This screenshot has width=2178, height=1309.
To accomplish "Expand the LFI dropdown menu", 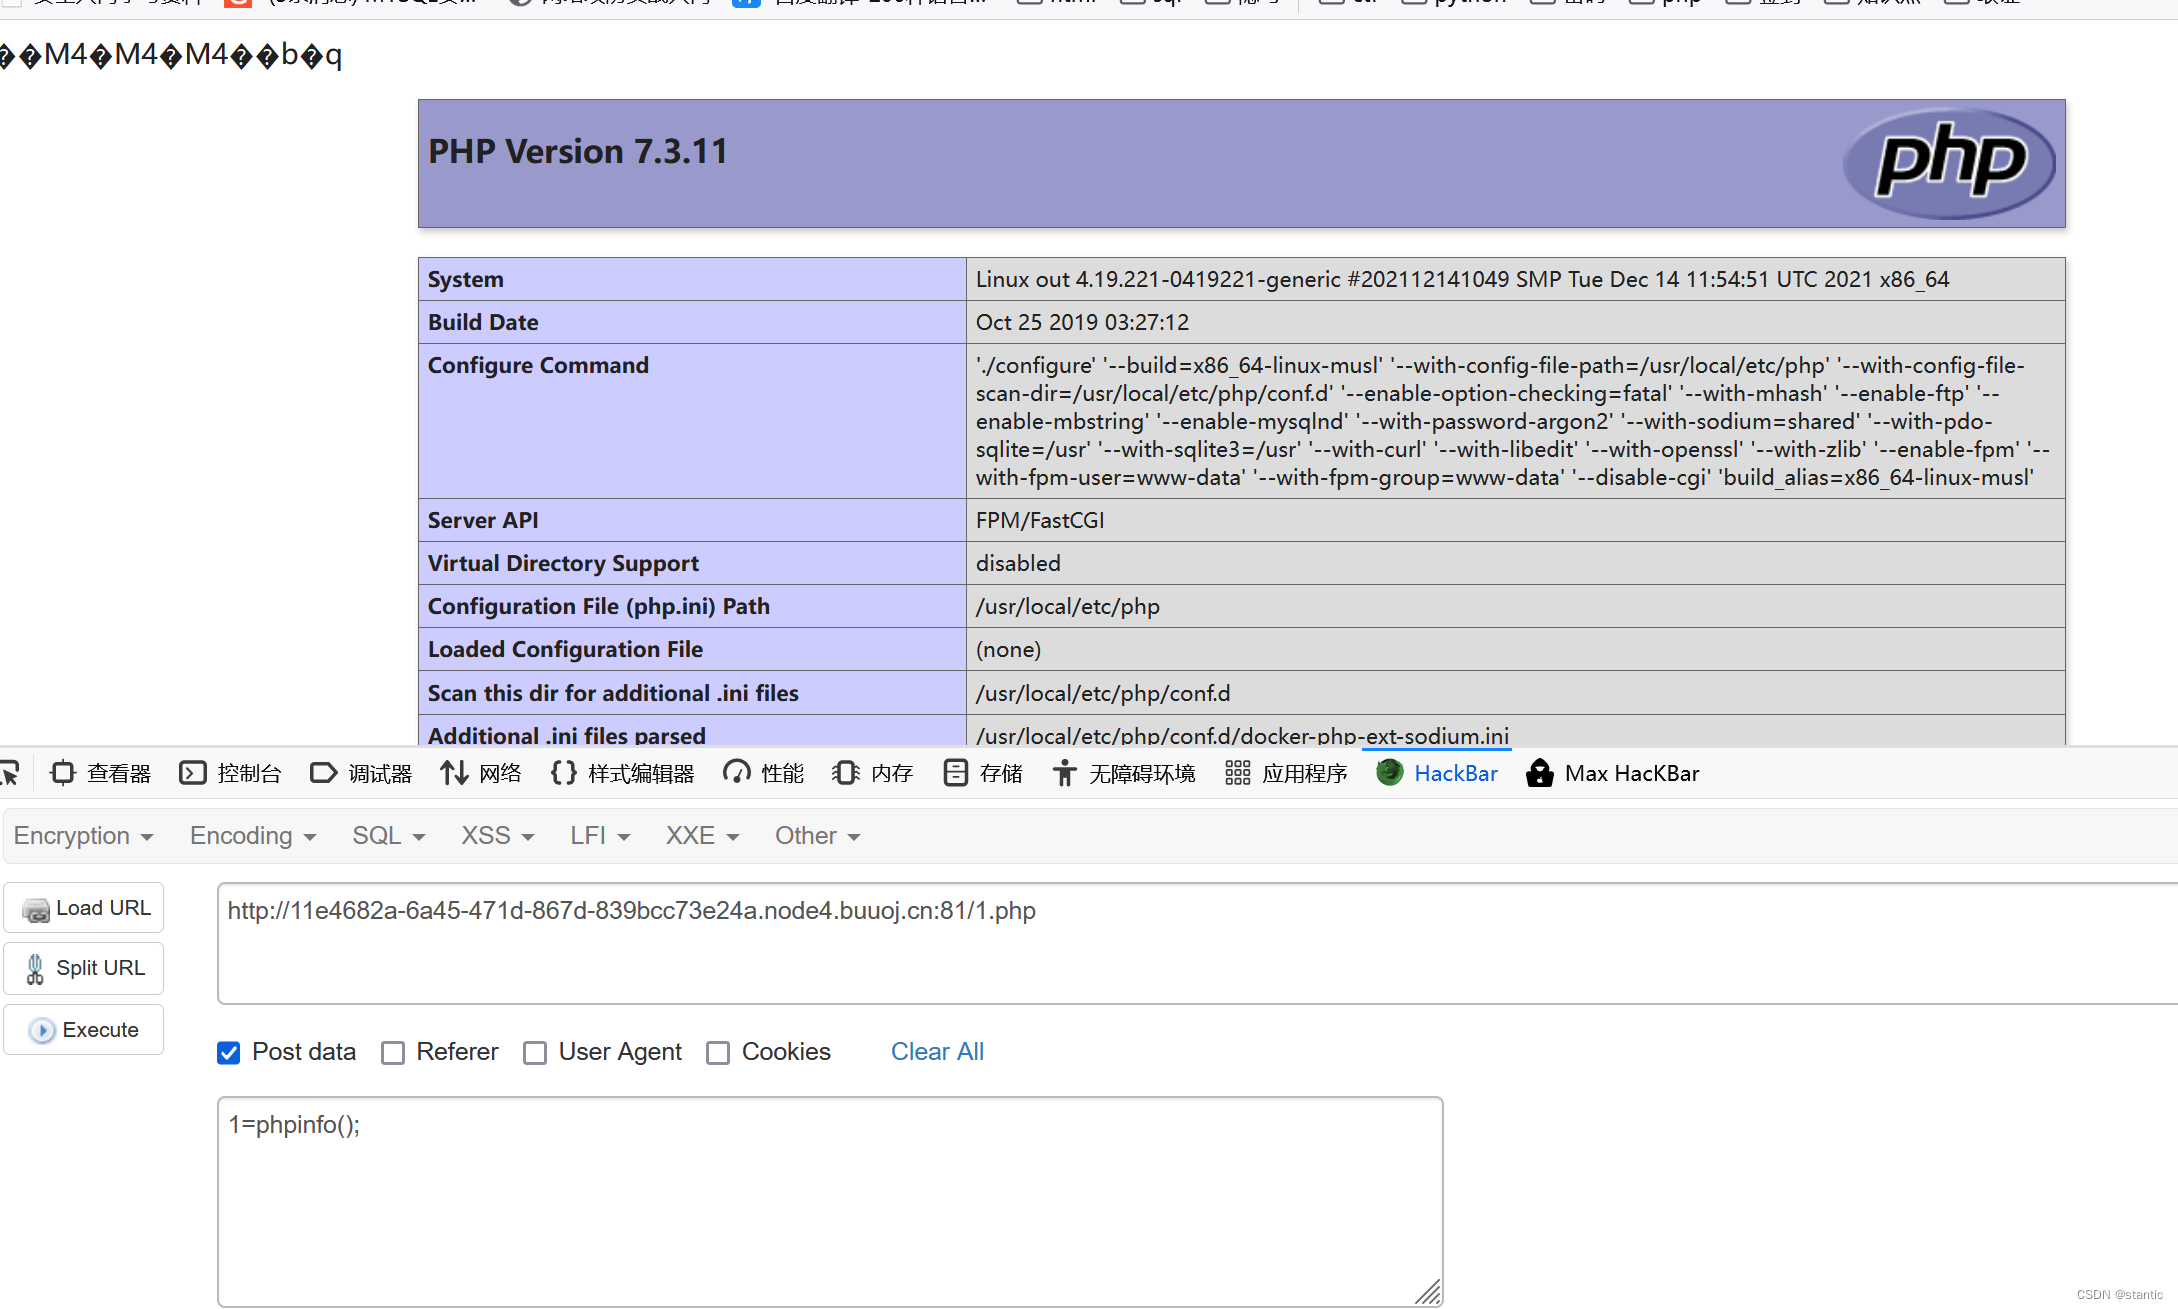I will pyautogui.click(x=600, y=836).
